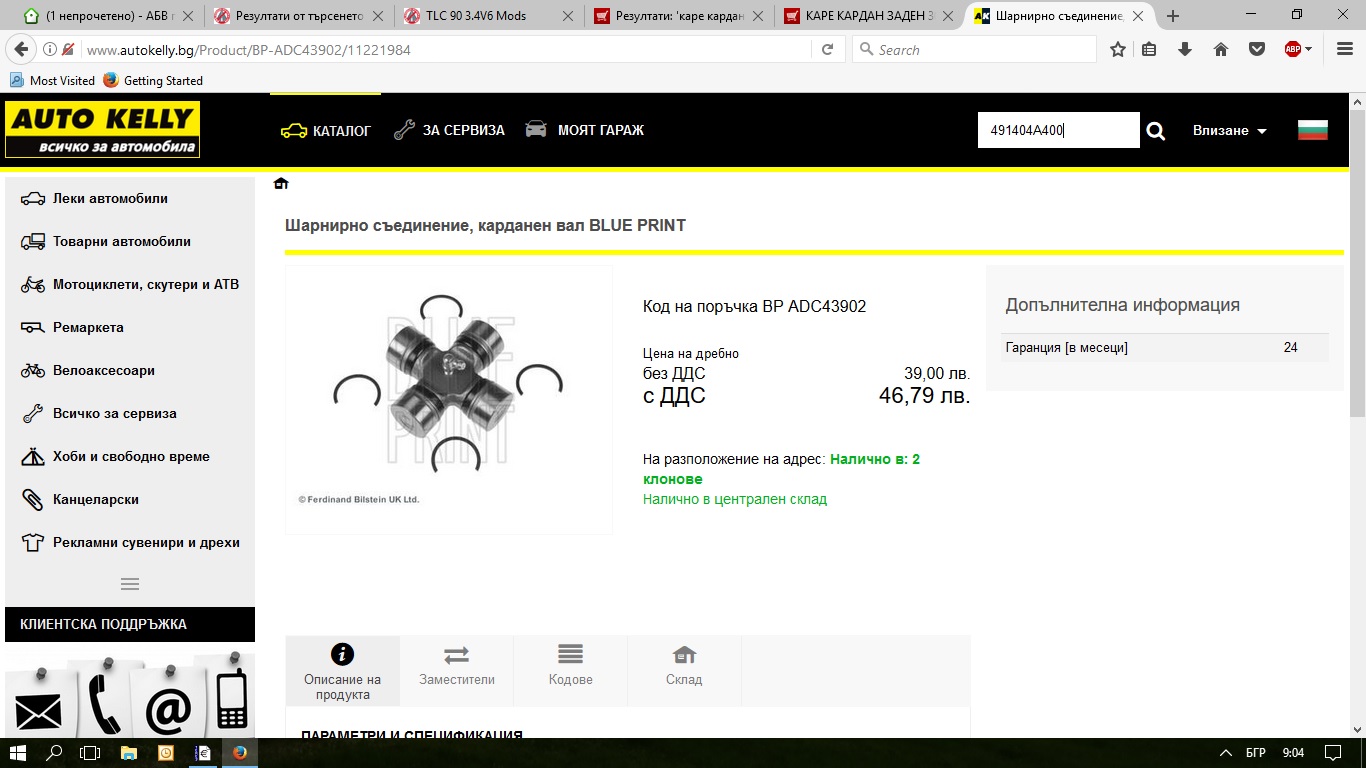
Task: Click the Firefox home icon
Action: click(x=1221, y=49)
